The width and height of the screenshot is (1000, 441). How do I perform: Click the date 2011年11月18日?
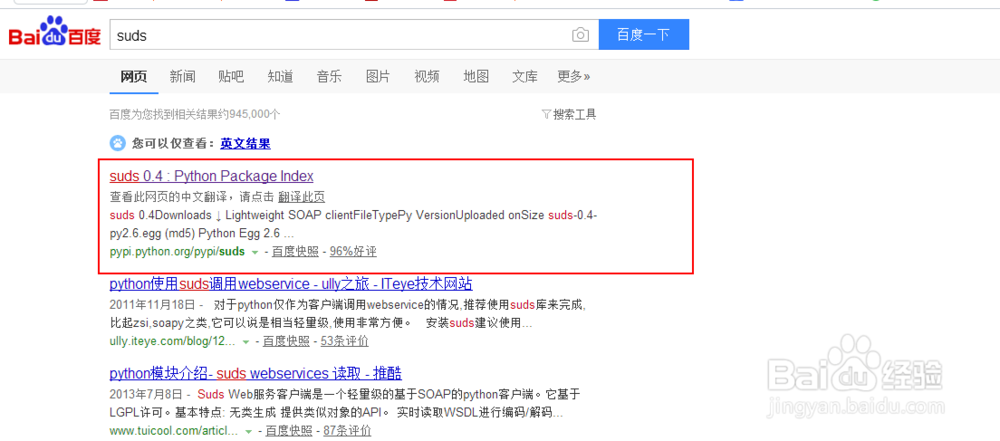pos(152,304)
